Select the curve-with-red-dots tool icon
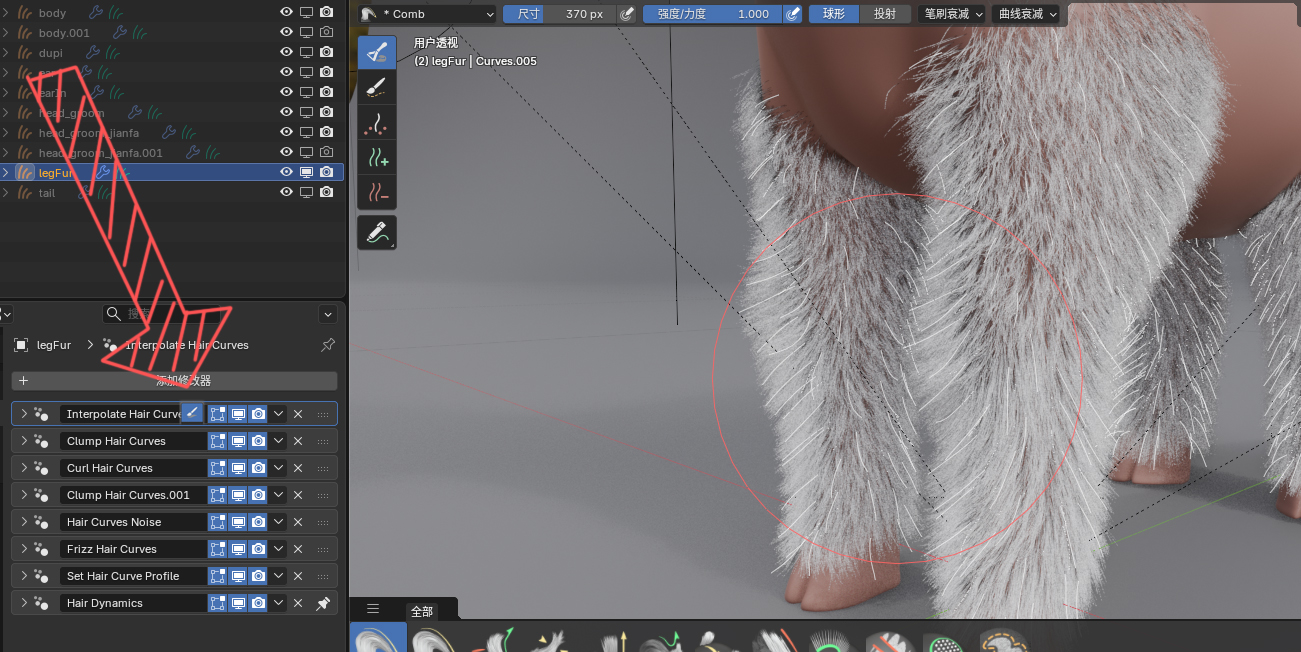 point(377,123)
